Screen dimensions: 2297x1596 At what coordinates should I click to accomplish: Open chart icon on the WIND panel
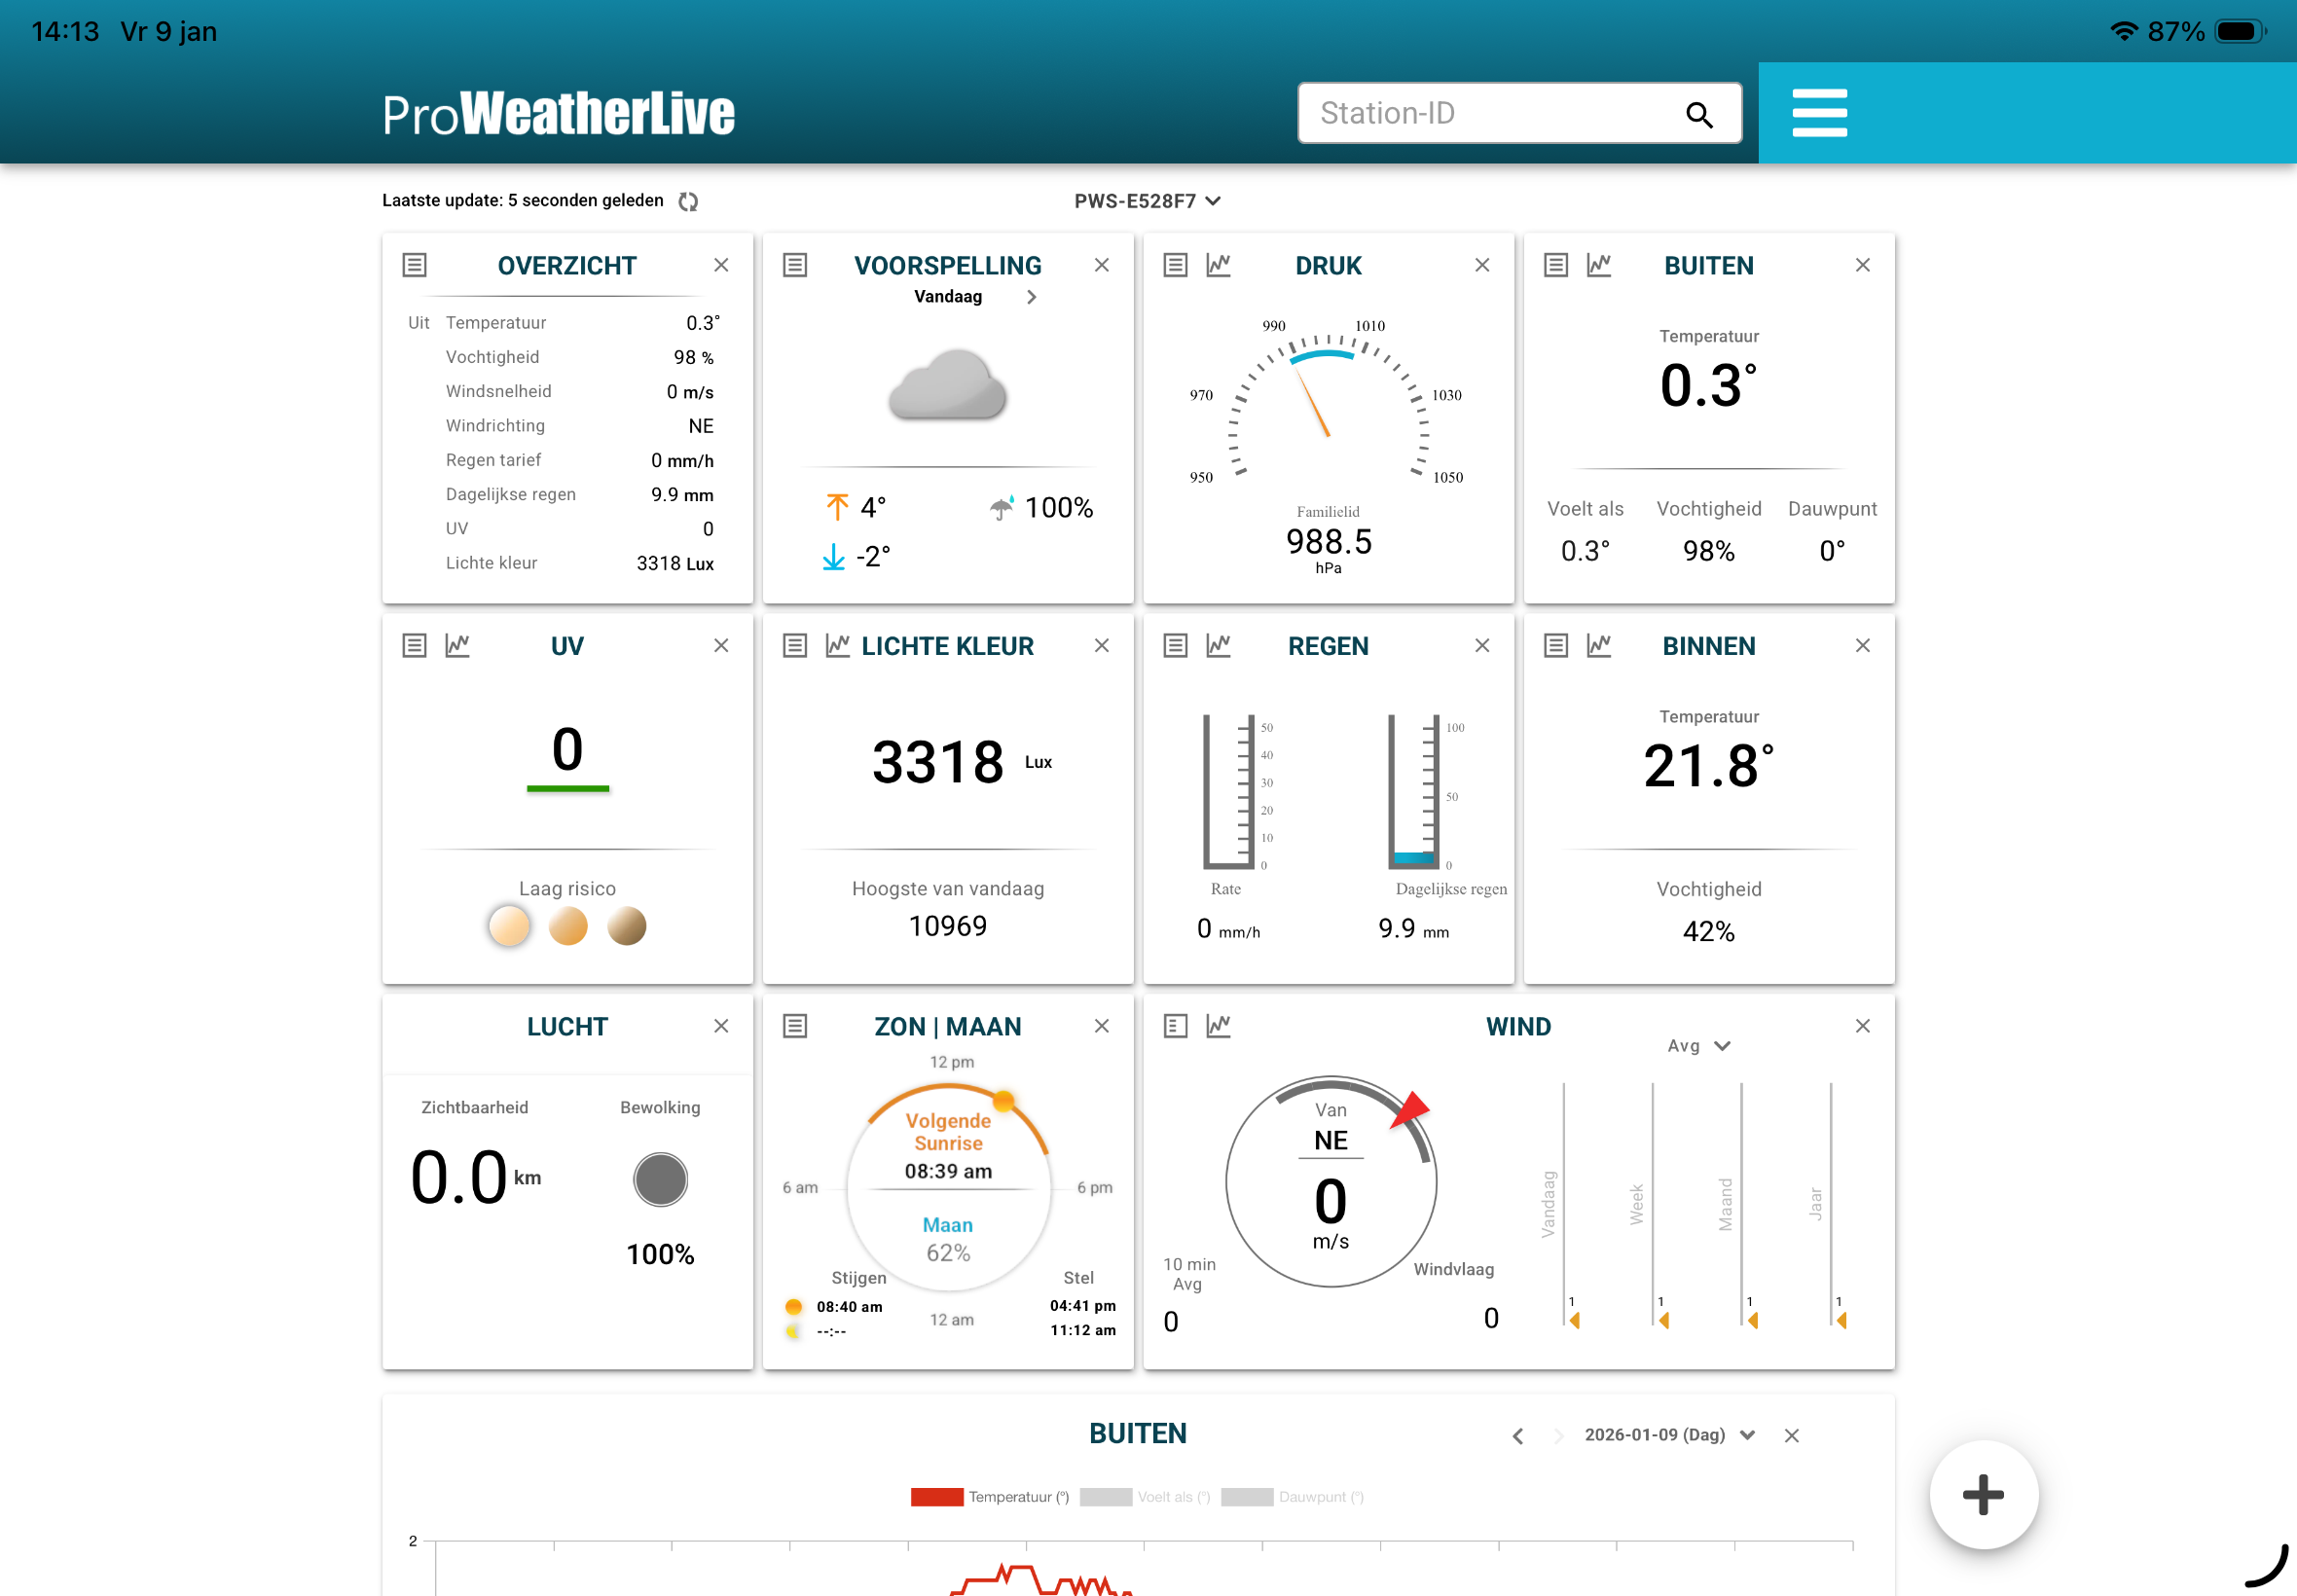coord(1217,1025)
